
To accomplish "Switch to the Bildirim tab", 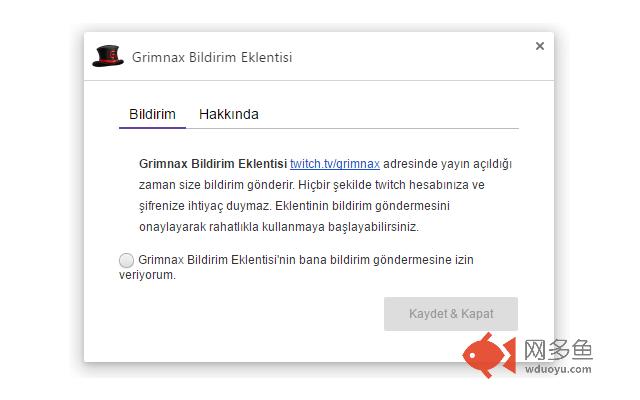I will click(x=152, y=114).
